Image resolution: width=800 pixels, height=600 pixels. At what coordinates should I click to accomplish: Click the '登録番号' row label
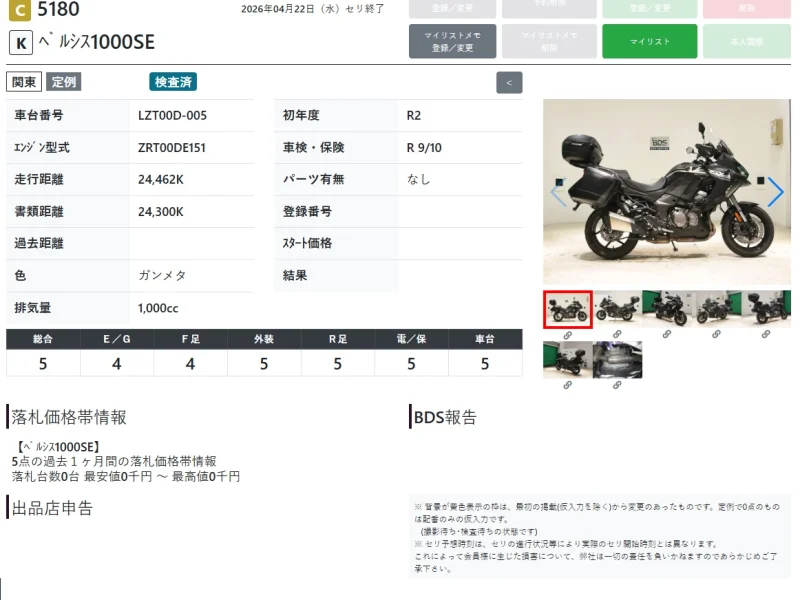coord(307,211)
